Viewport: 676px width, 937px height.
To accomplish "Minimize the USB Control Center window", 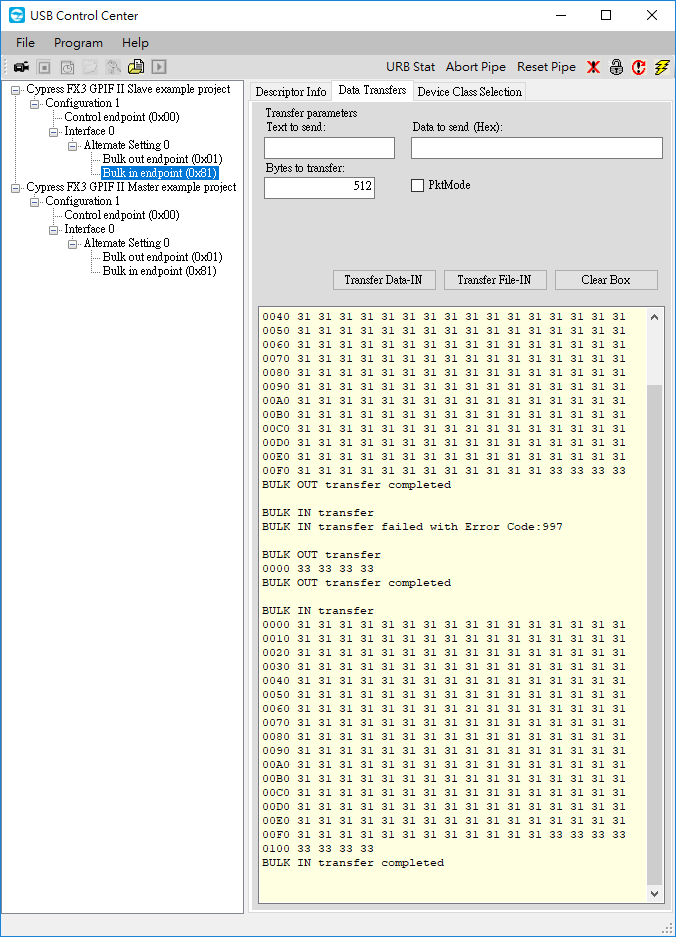I will (561, 16).
